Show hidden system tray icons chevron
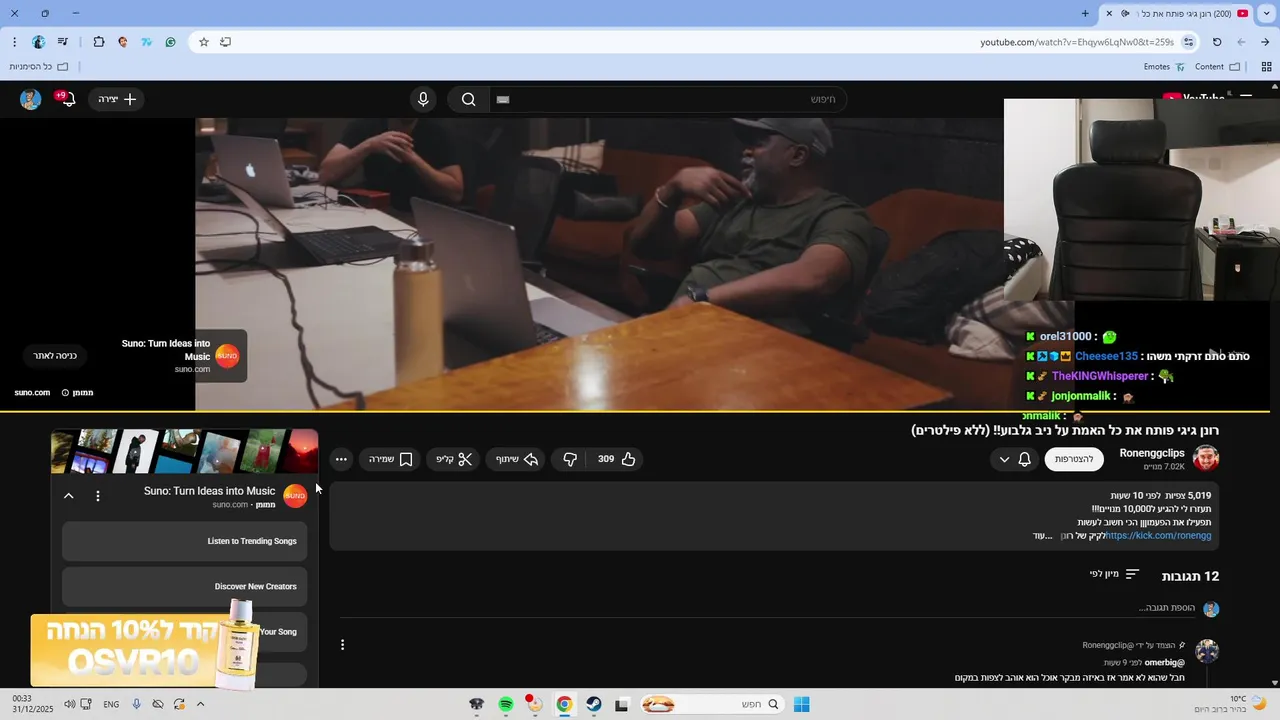The image size is (1280, 720). [200, 704]
